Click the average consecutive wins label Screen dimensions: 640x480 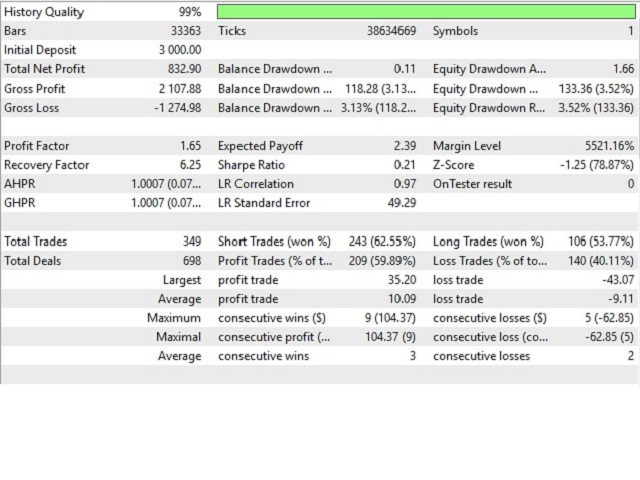click(263, 356)
